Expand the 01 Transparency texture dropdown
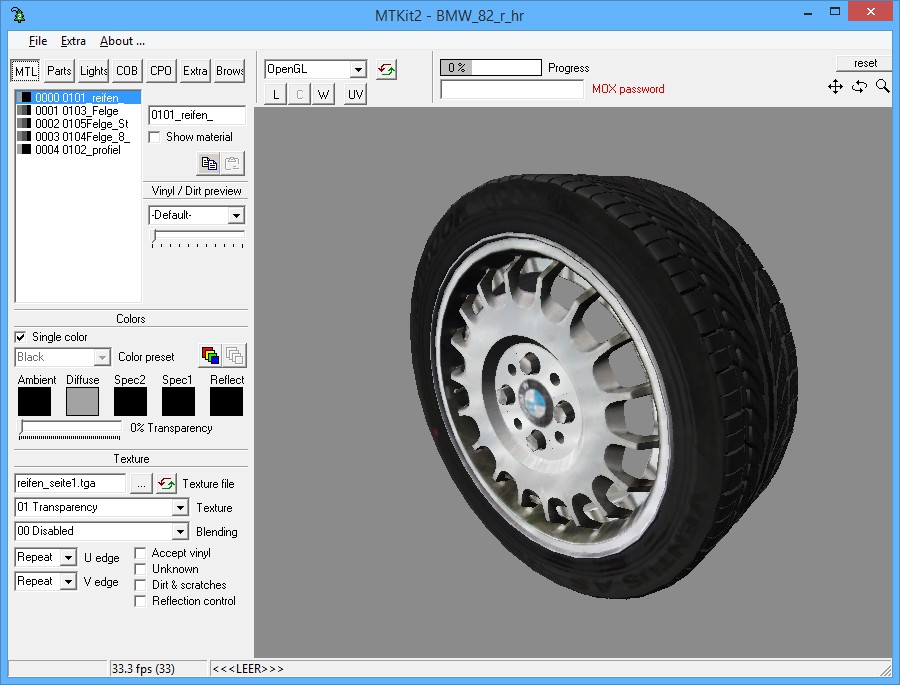The width and height of the screenshot is (900, 685). pyautogui.click(x=180, y=508)
